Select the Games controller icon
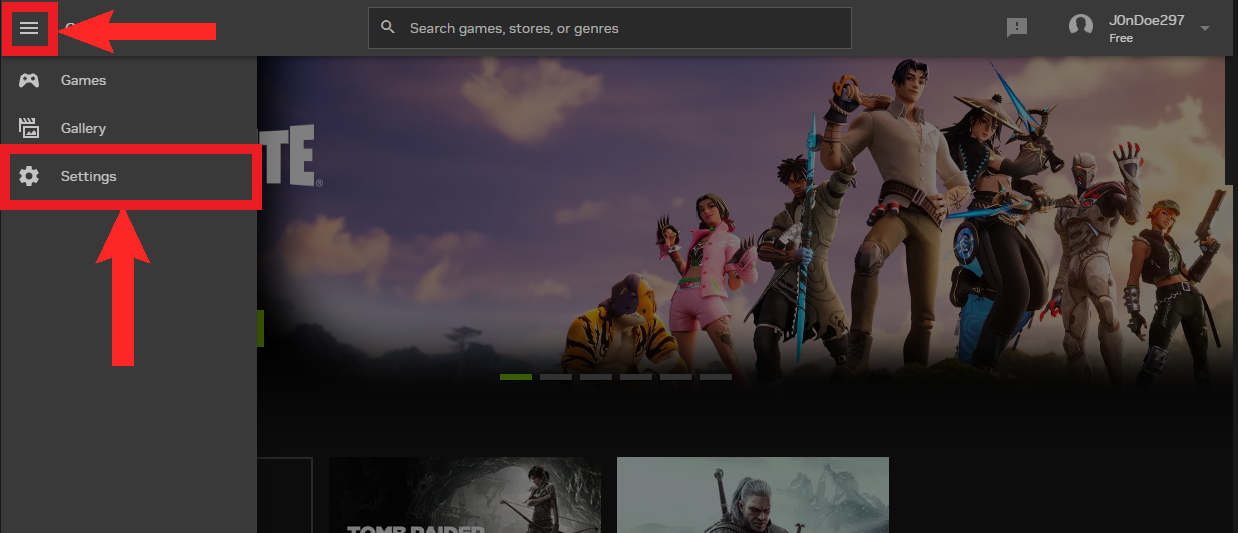 (29, 80)
